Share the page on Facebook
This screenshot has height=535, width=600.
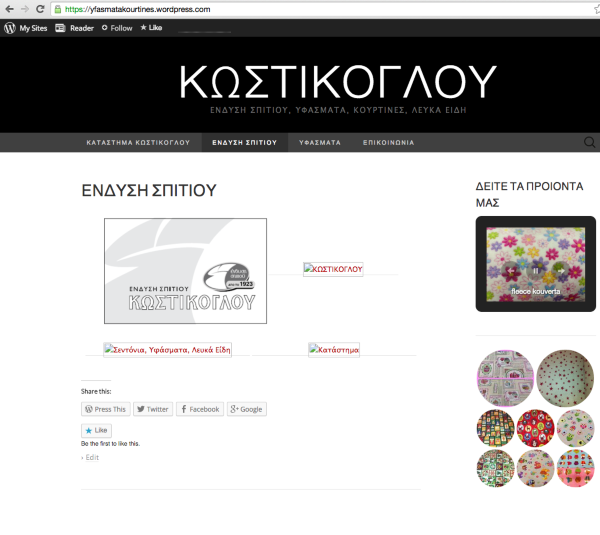pos(200,409)
